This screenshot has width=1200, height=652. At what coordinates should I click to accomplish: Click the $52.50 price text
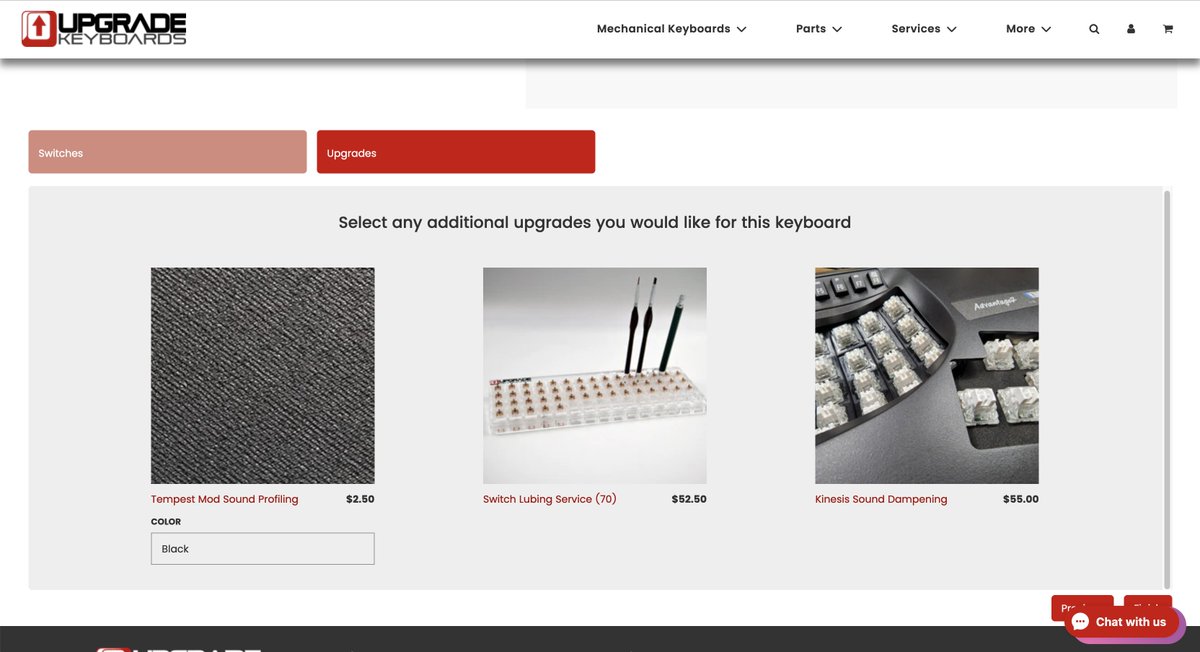689,499
